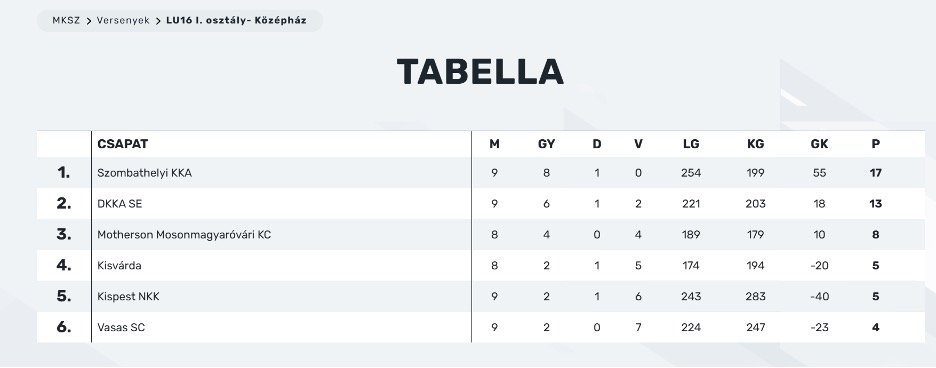
Task: Select the LU16 I. osztály- Középház breadcrumb
Action: tap(236, 20)
